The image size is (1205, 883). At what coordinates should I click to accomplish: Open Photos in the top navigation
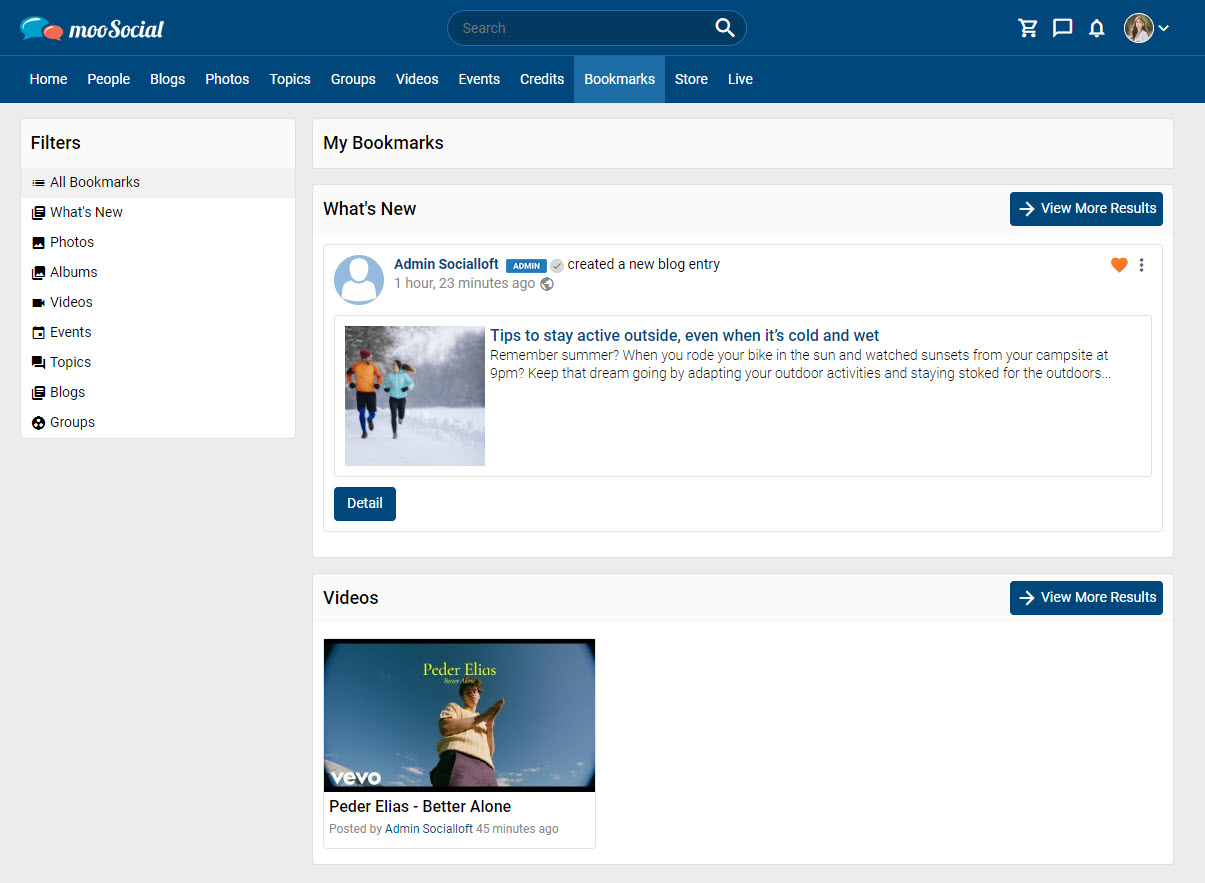(227, 79)
